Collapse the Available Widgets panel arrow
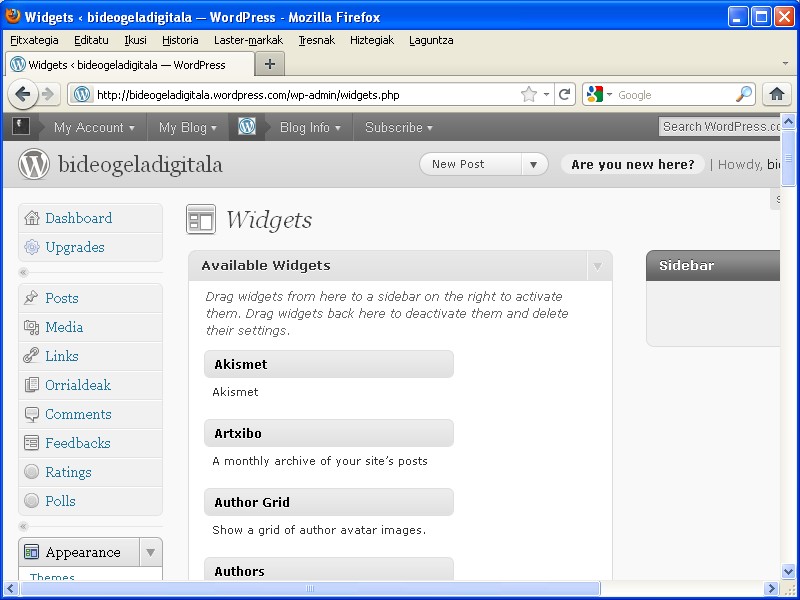 [597, 266]
